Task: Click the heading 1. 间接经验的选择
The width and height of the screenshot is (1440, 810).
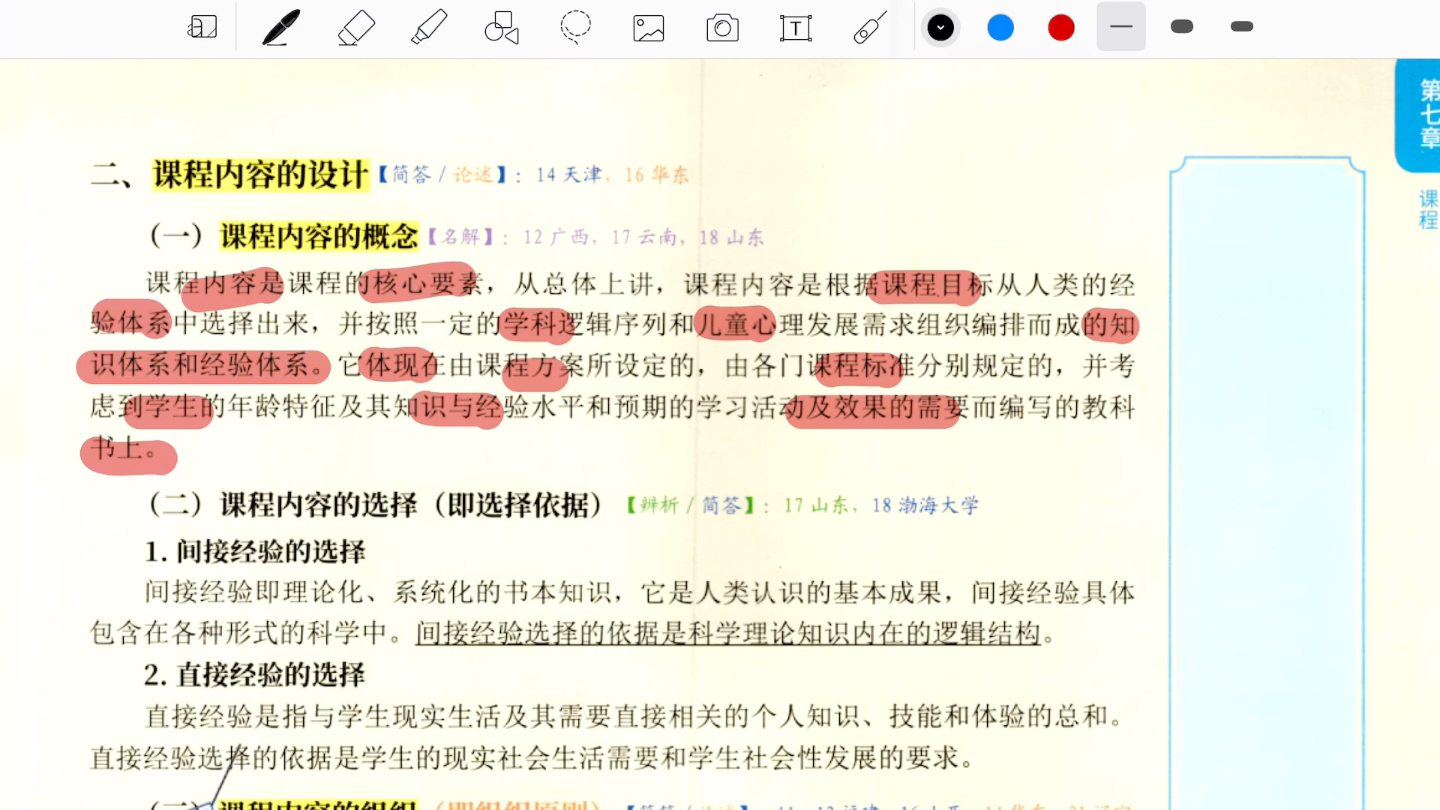Action: pyautogui.click(x=255, y=552)
